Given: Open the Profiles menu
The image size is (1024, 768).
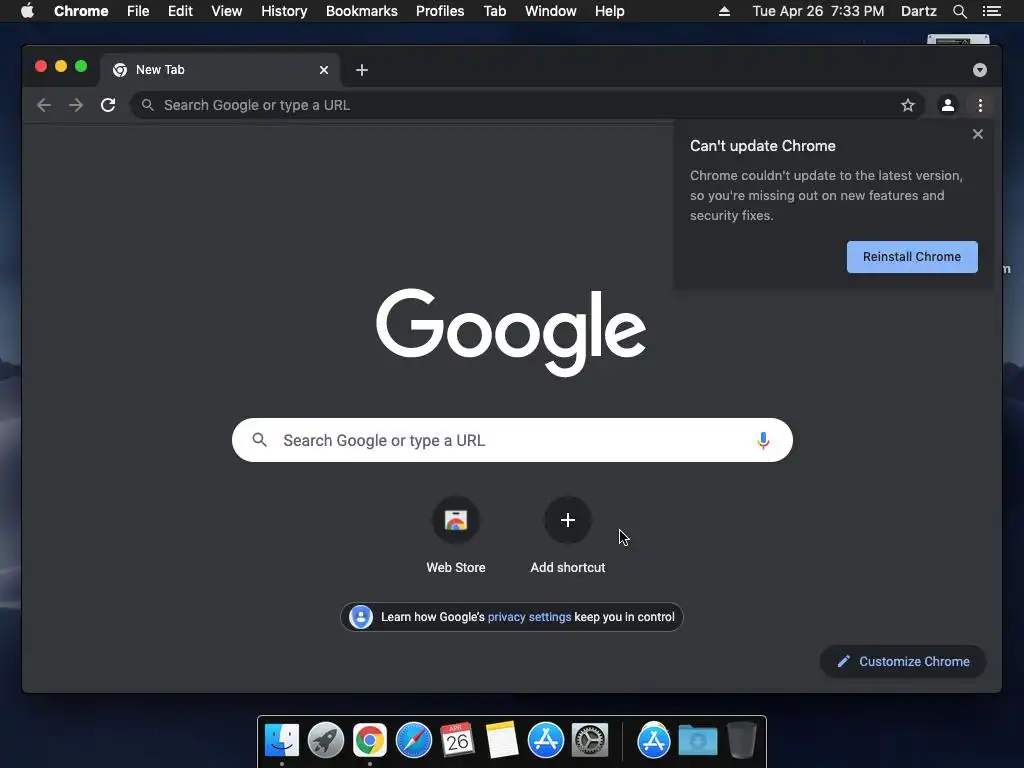Looking at the screenshot, I should [x=440, y=11].
